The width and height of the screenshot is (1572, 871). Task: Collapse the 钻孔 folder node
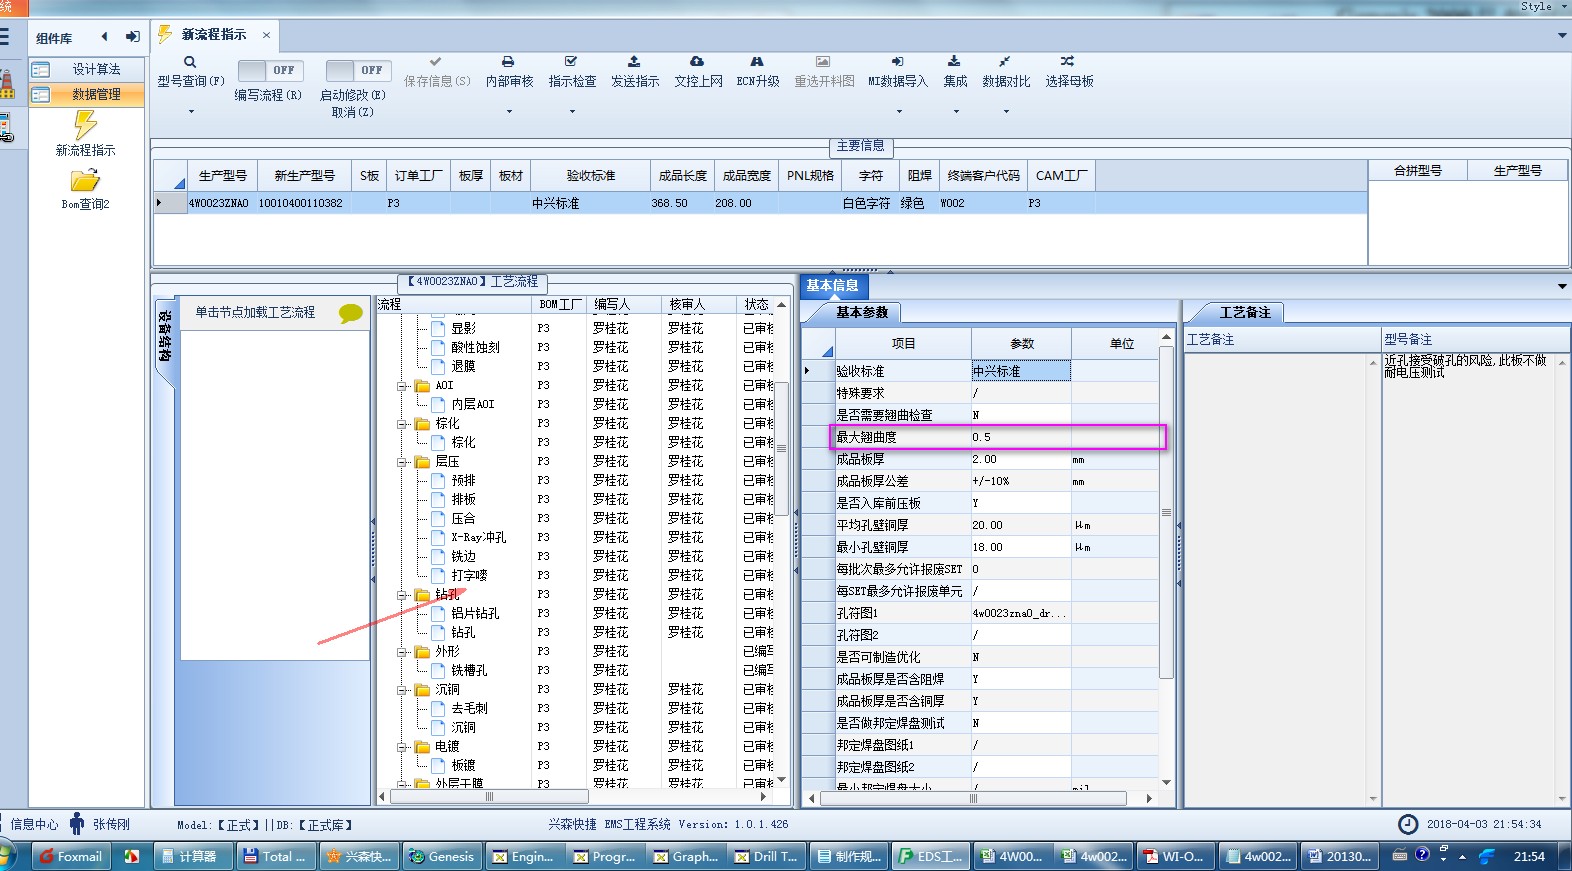click(x=403, y=594)
